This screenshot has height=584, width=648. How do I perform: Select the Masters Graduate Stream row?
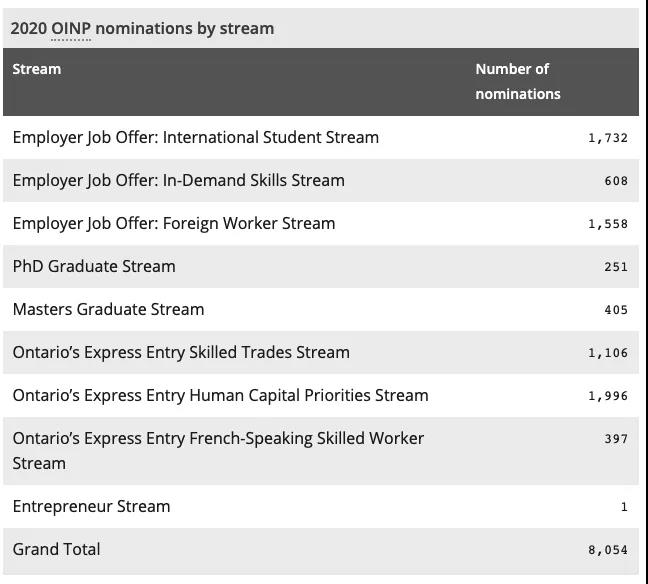click(x=108, y=309)
